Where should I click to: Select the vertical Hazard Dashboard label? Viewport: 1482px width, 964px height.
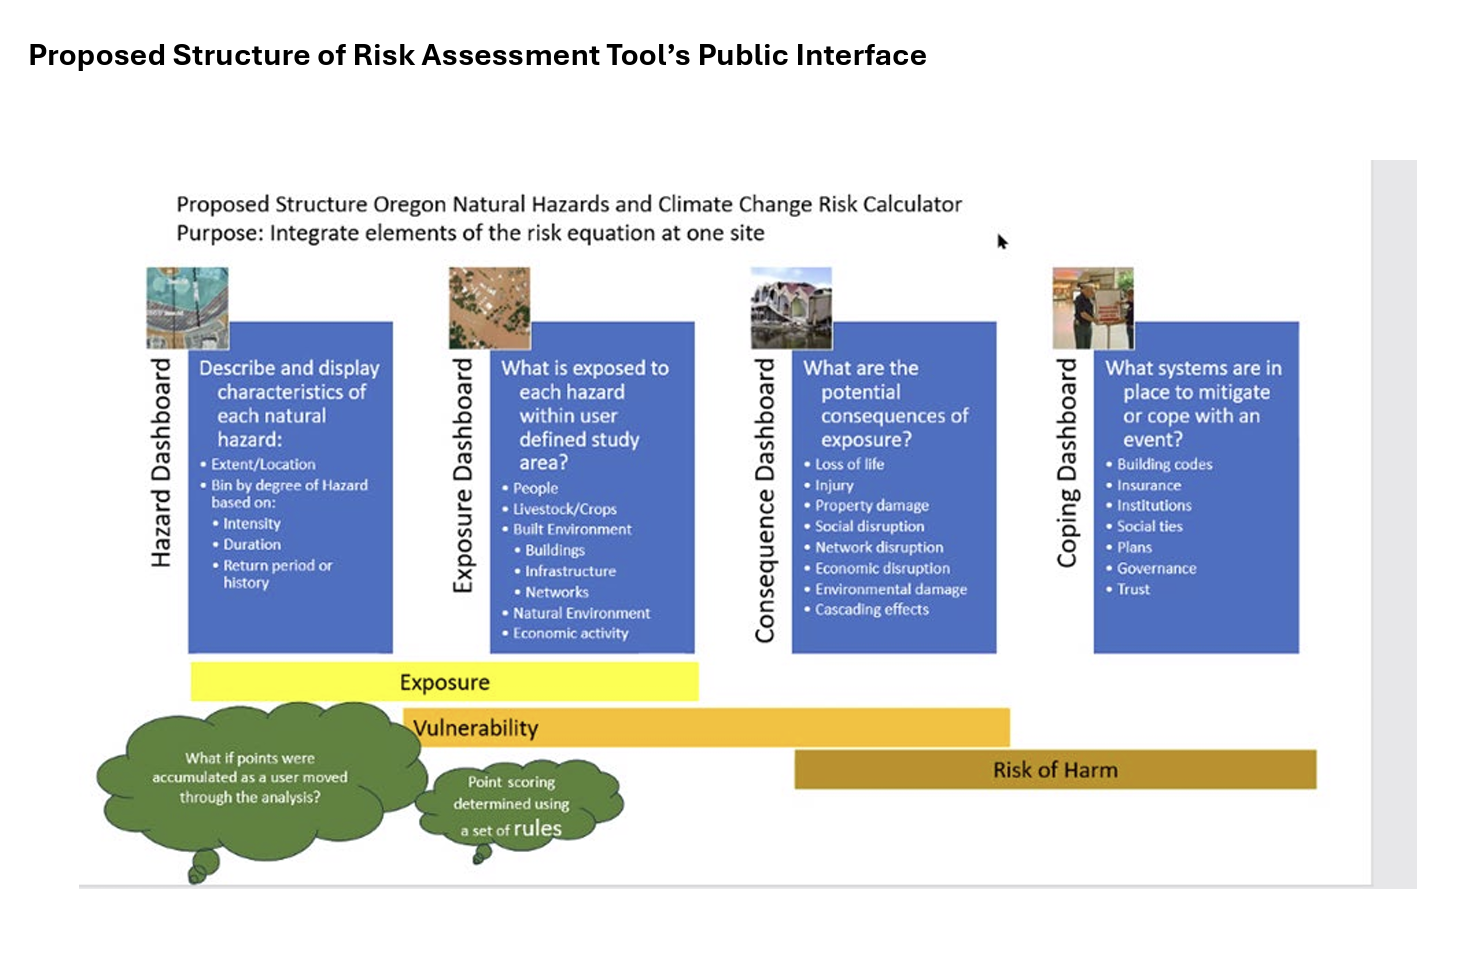coord(161,463)
